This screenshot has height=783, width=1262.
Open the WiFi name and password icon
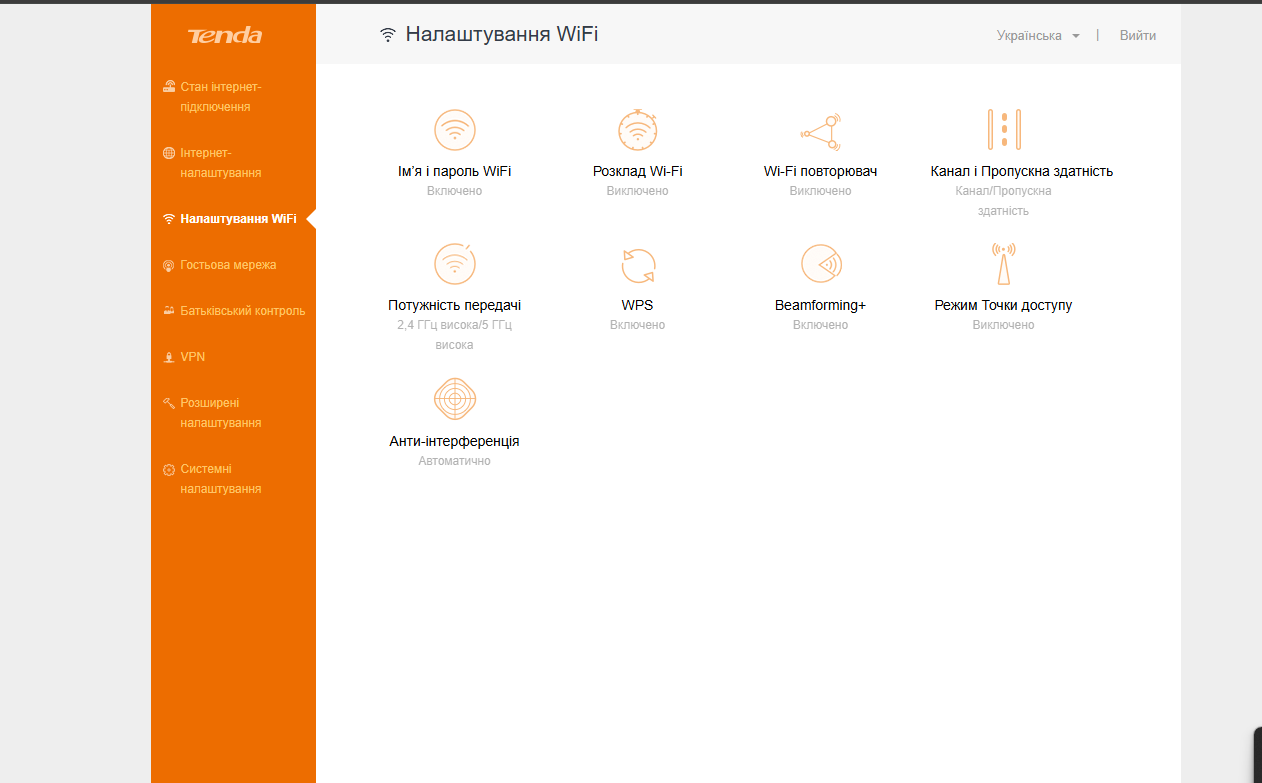point(455,130)
